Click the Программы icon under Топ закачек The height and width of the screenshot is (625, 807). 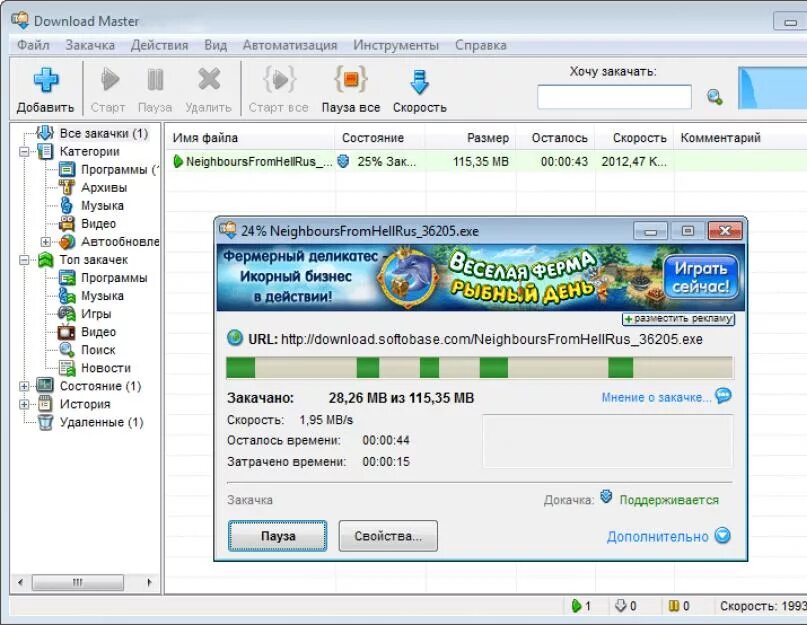(67, 278)
